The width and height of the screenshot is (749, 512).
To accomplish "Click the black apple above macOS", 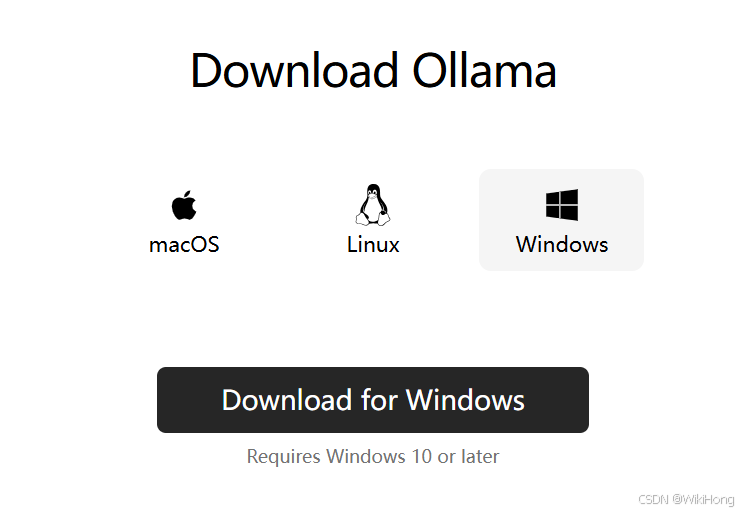I will [x=184, y=205].
